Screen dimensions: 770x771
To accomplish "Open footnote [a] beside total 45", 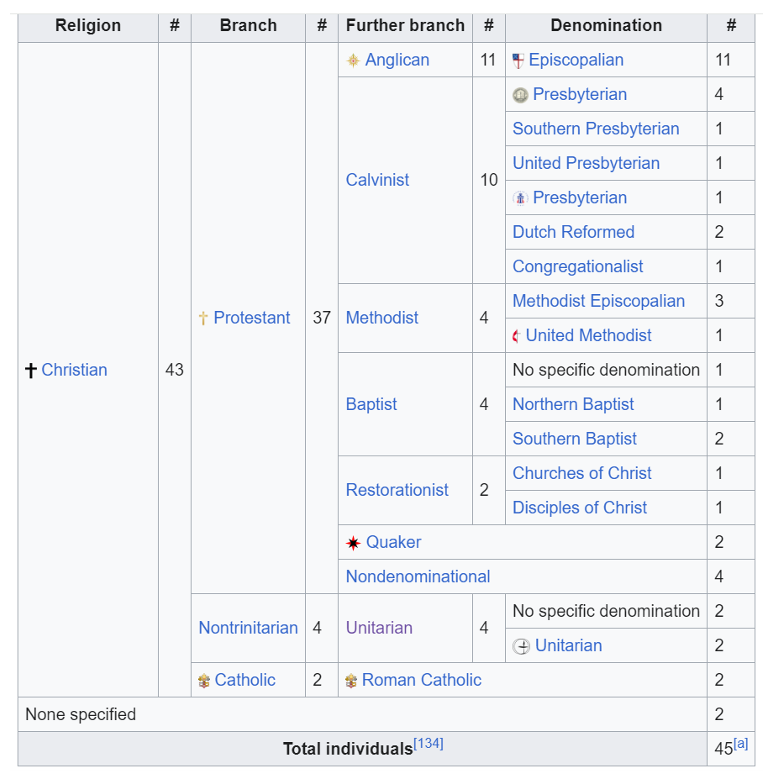I will pyautogui.click(x=740, y=743).
